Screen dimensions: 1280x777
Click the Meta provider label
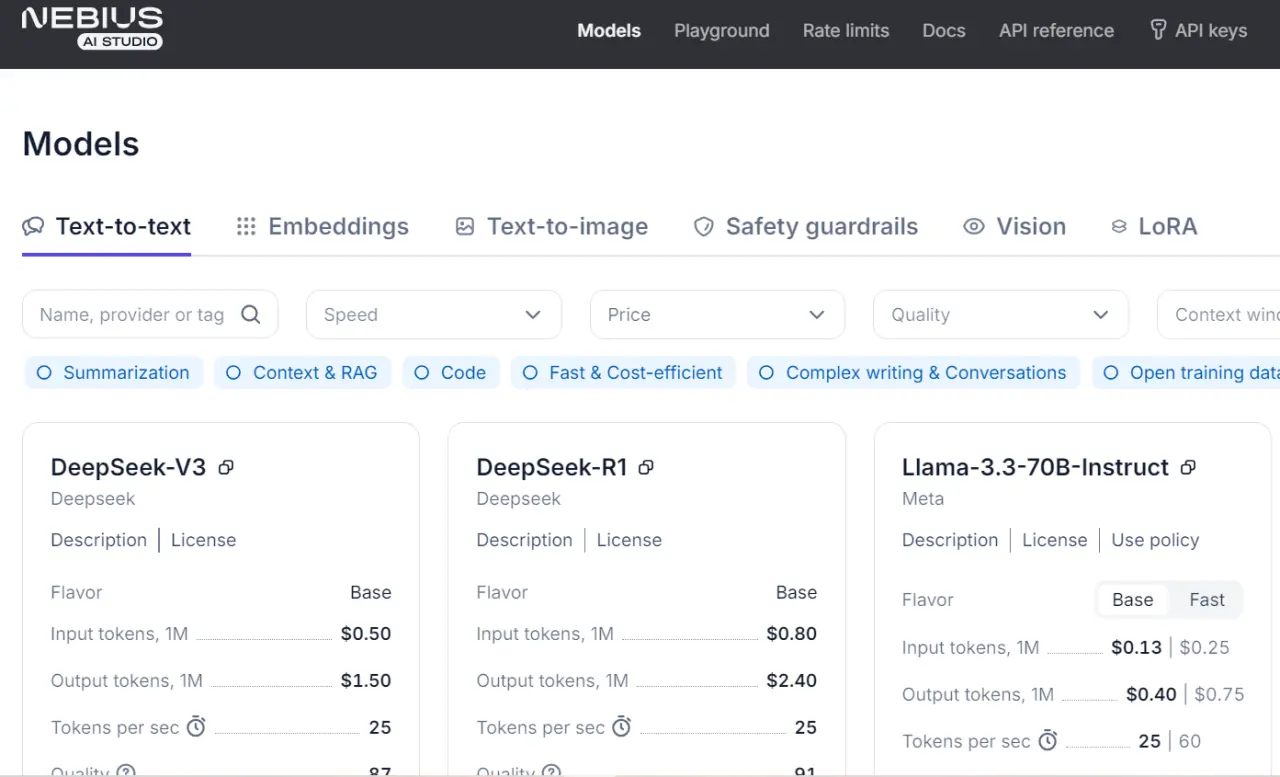click(923, 499)
